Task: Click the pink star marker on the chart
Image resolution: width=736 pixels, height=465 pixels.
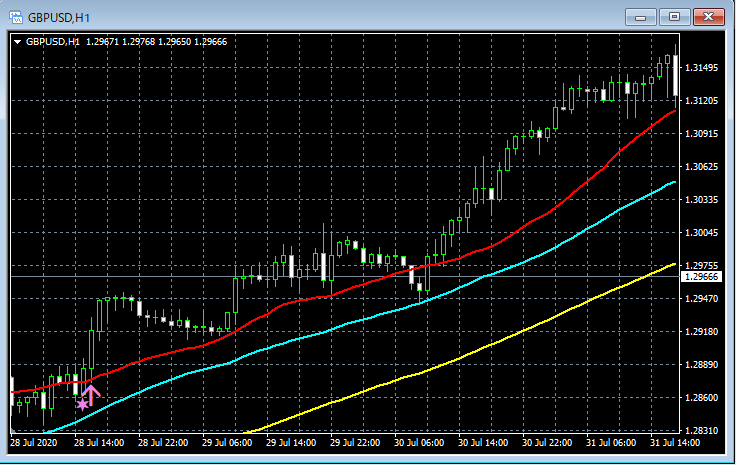Action: point(82,404)
